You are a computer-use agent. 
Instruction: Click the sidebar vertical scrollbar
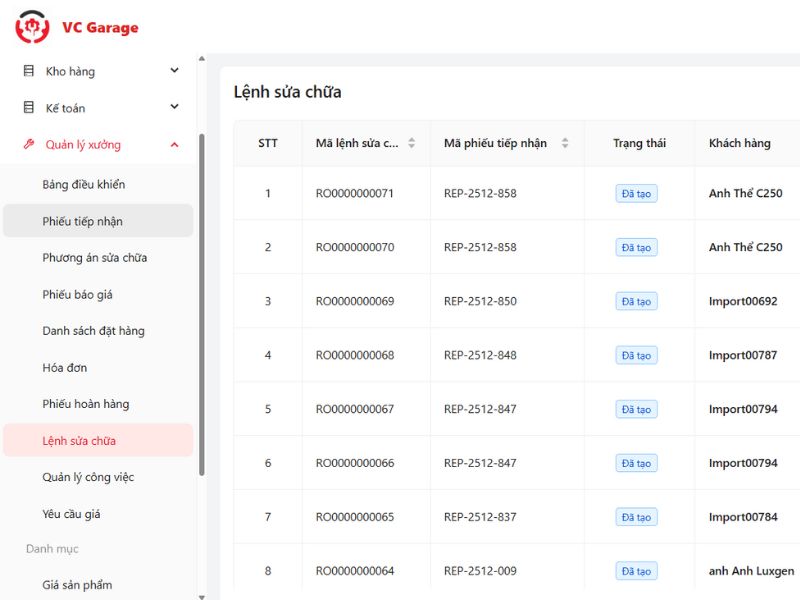(x=201, y=300)
